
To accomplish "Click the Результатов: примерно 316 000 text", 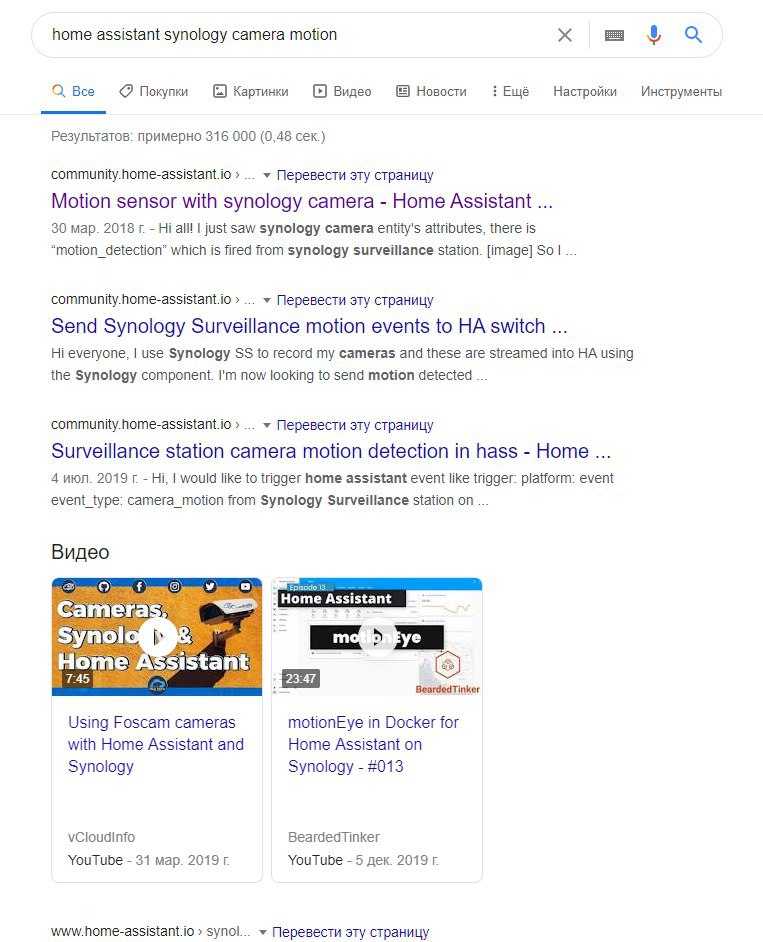I will coord(188,136).
